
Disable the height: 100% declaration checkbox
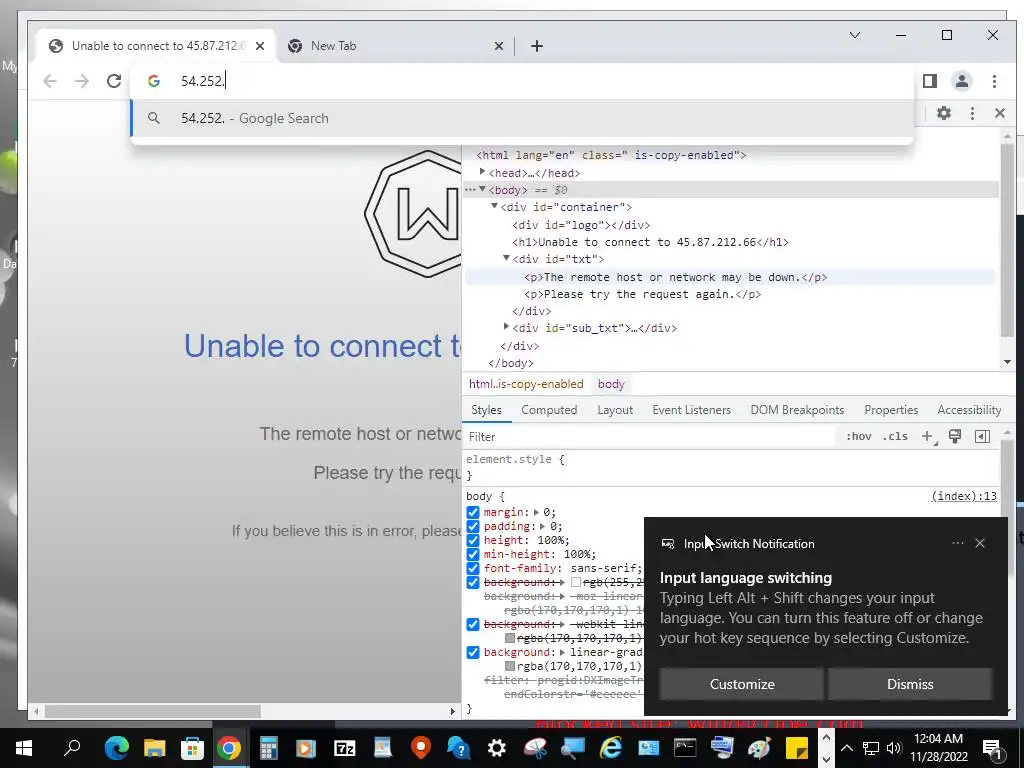click(x=473, y=540)
